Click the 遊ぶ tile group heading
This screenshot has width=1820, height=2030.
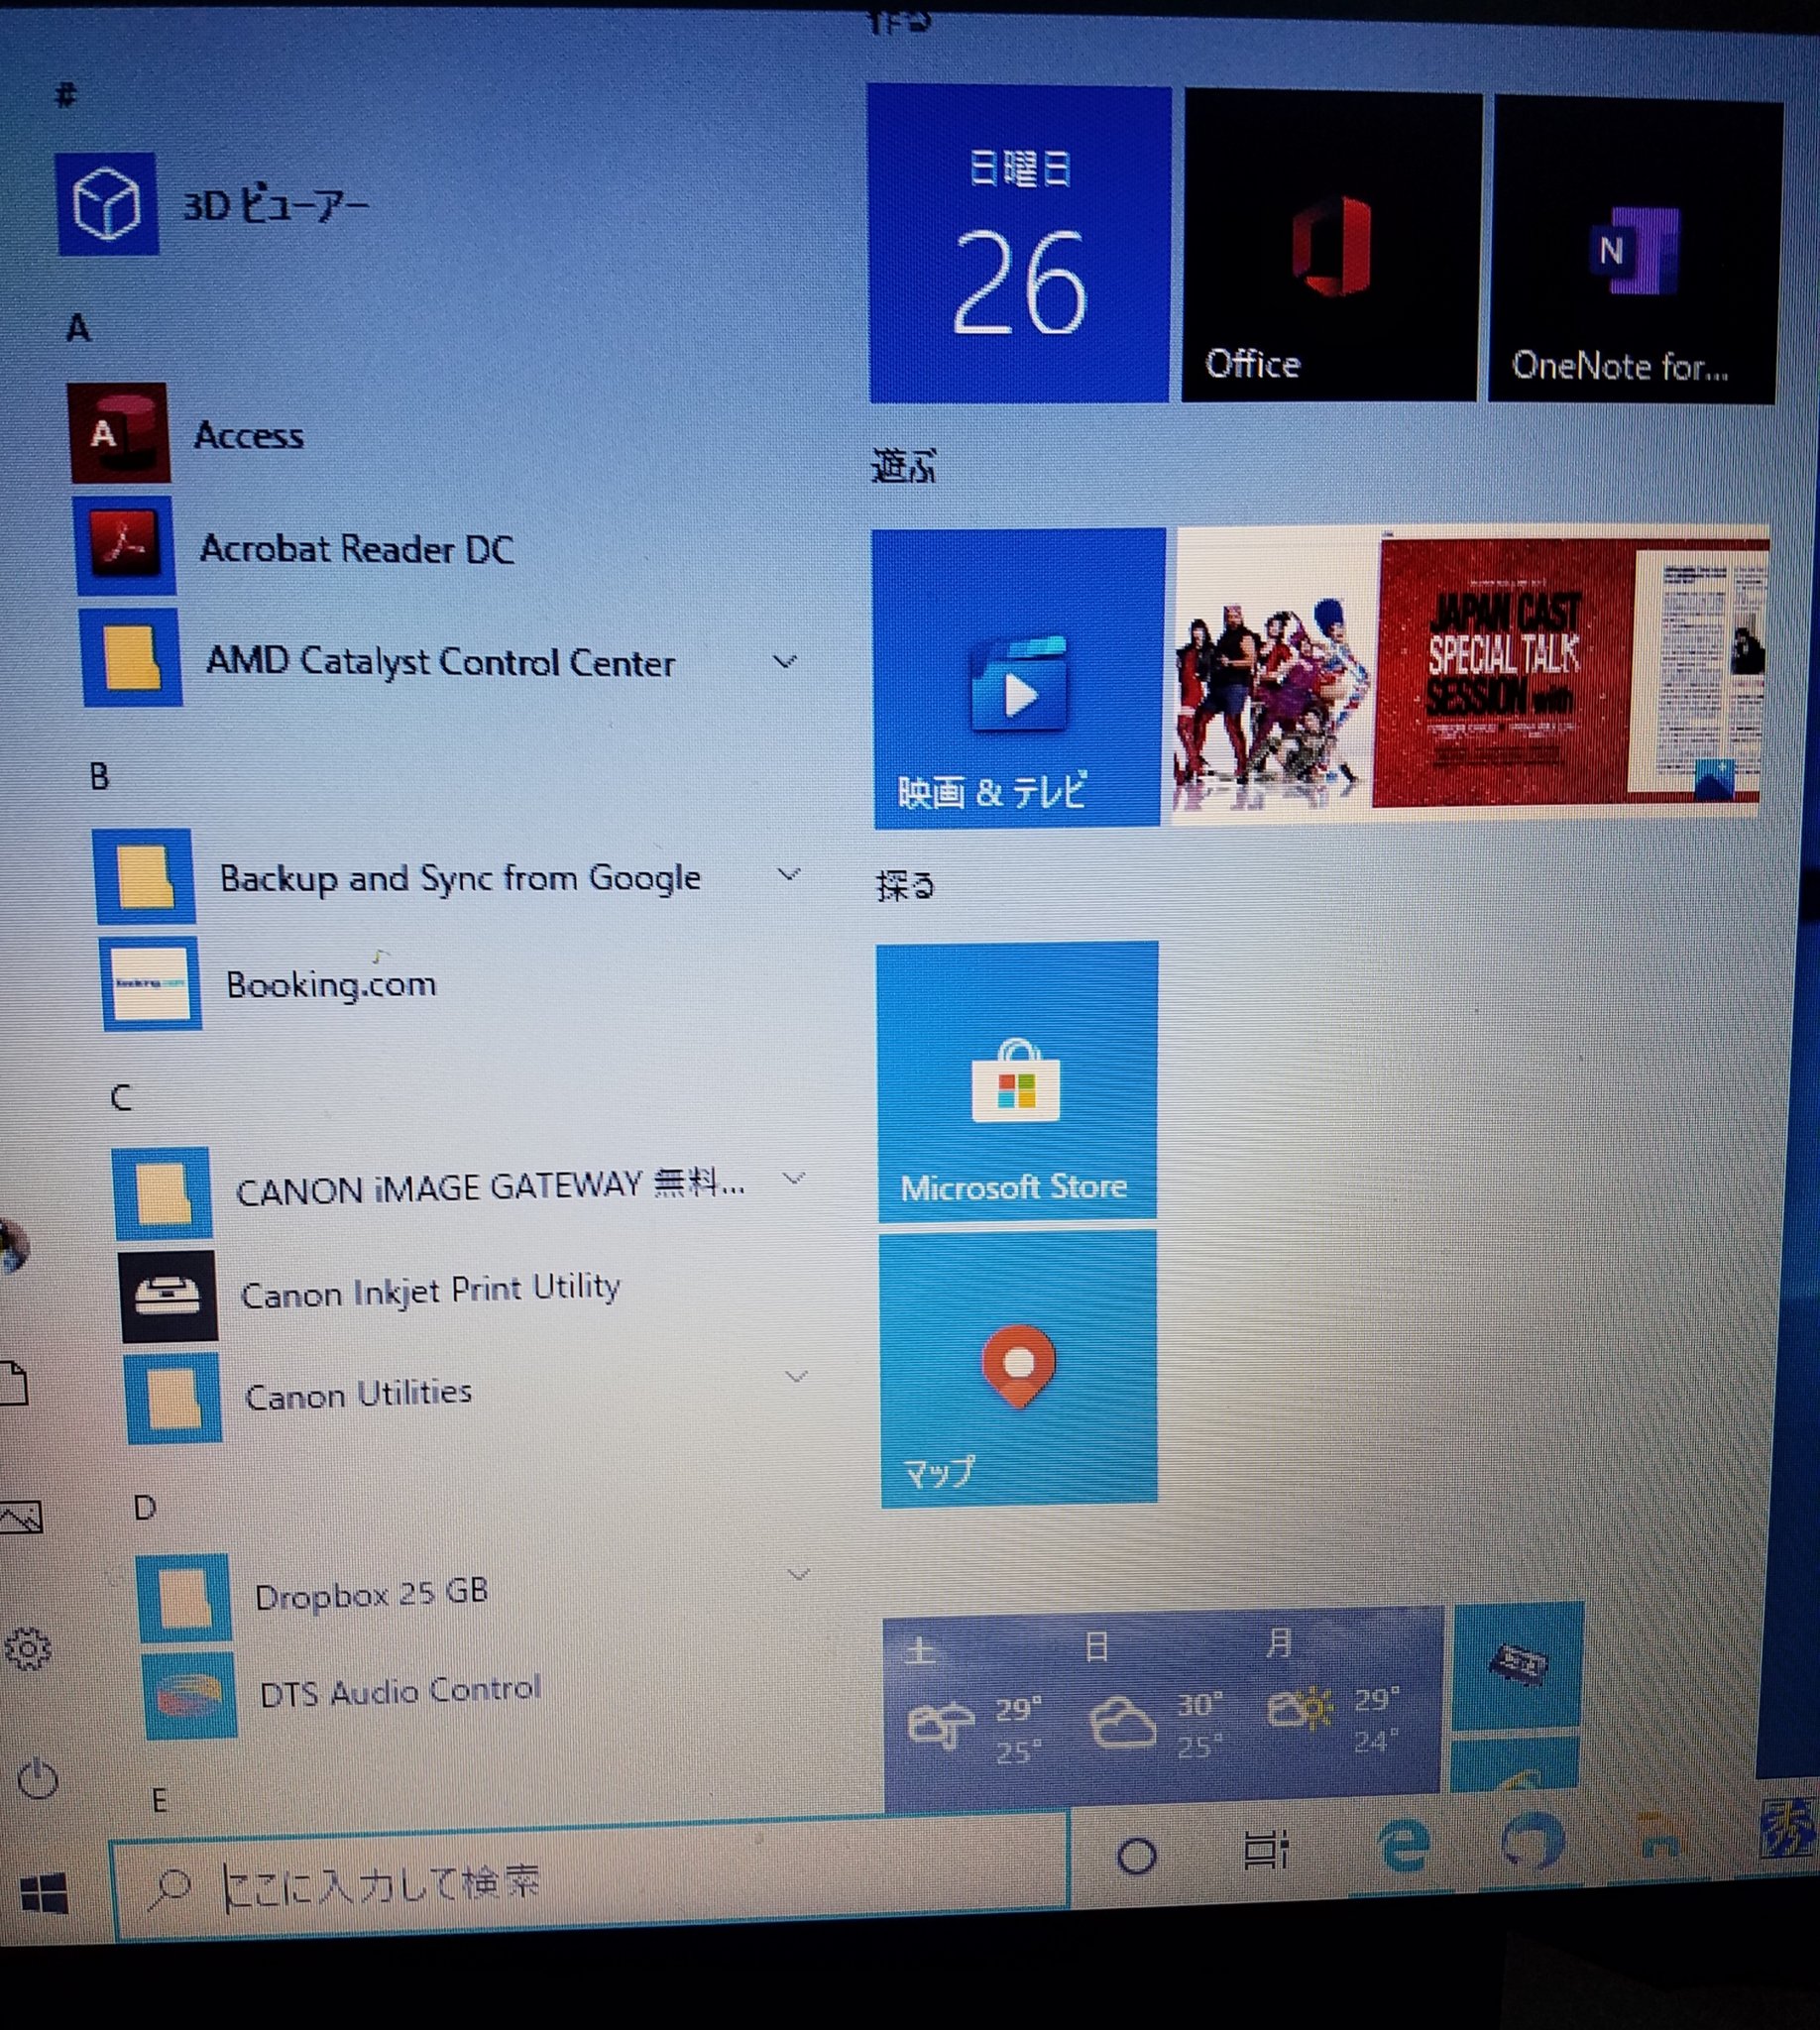pyautogui.click(x=903, y=466)
